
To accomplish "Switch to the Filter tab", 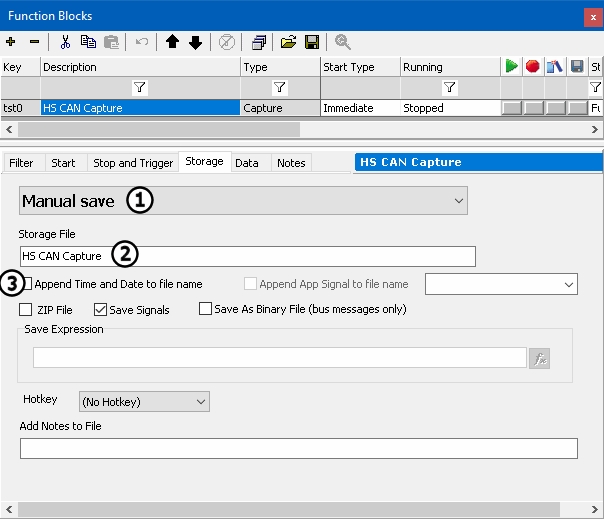I will pyautogui.click(x=21, y=163).
